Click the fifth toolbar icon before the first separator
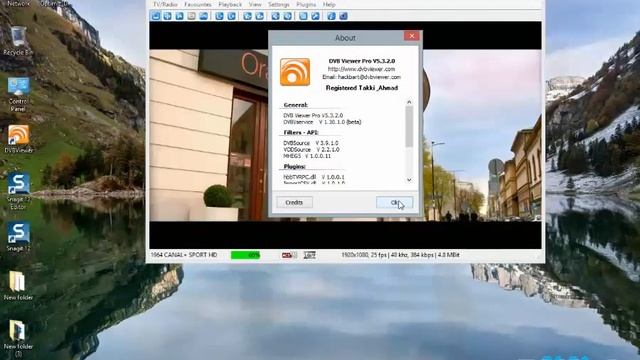Screen dimensions: 640x360 pyautogui.click(x=203, y=16)
